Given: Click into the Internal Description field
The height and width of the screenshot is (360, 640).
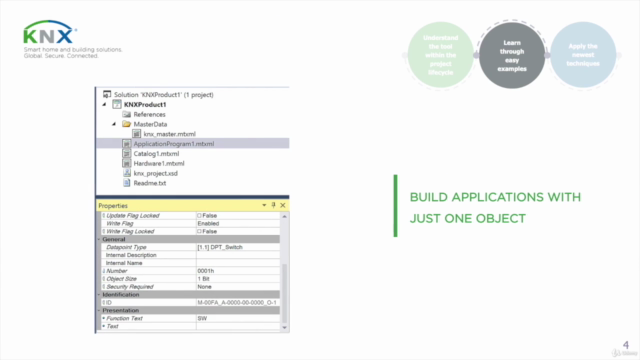Looking at the screenshot, I should click(238, 255).
